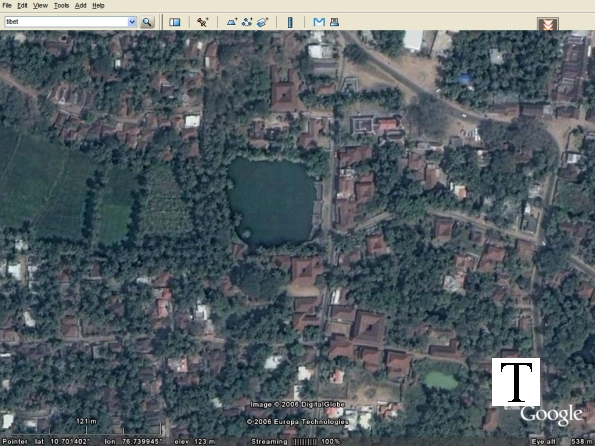
Task: Click the orange chevron navigation toggle
Action: [548, 24]
